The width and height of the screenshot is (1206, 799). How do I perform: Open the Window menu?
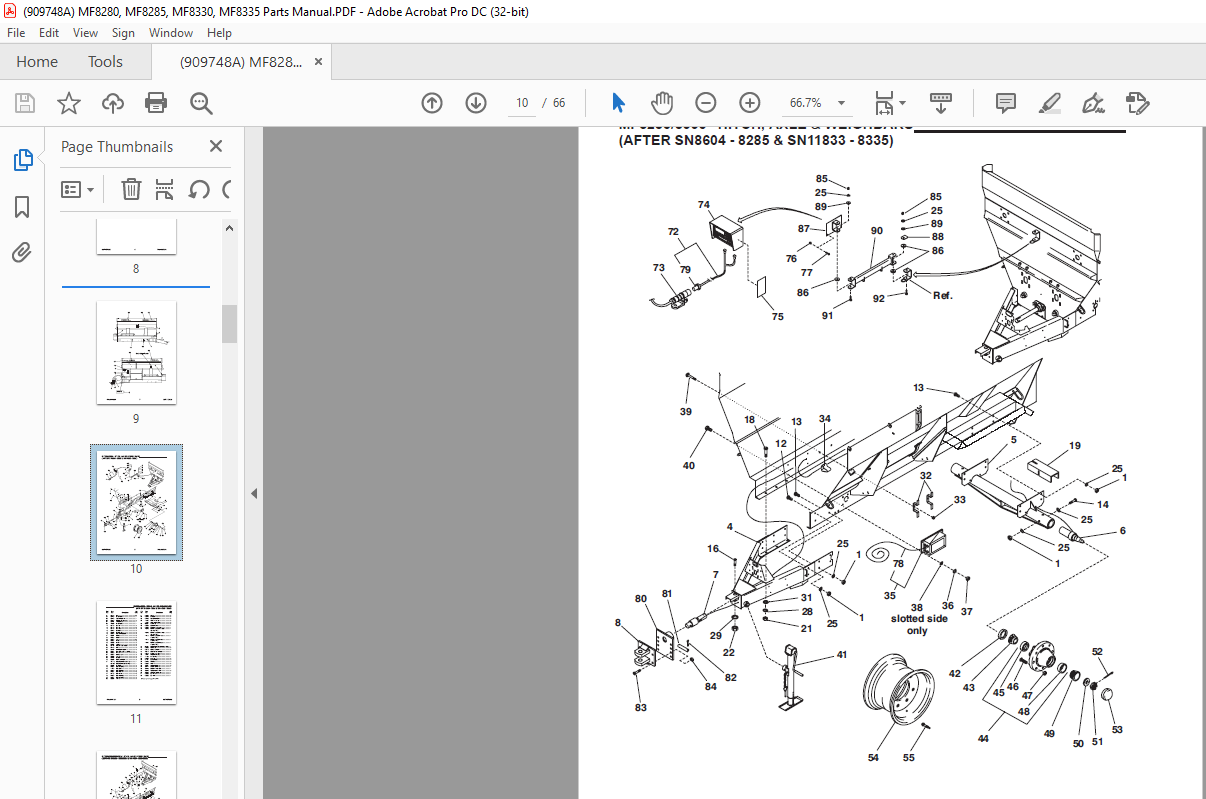point(171,33)
